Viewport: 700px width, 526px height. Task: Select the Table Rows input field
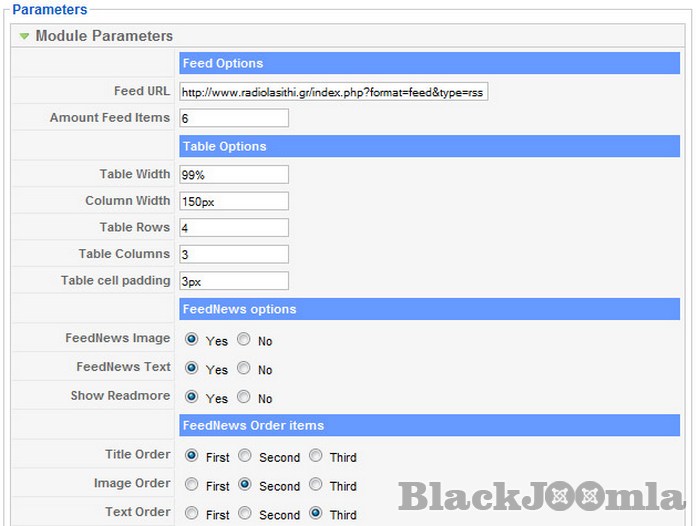pyautogui.click(x=234, y=228)
